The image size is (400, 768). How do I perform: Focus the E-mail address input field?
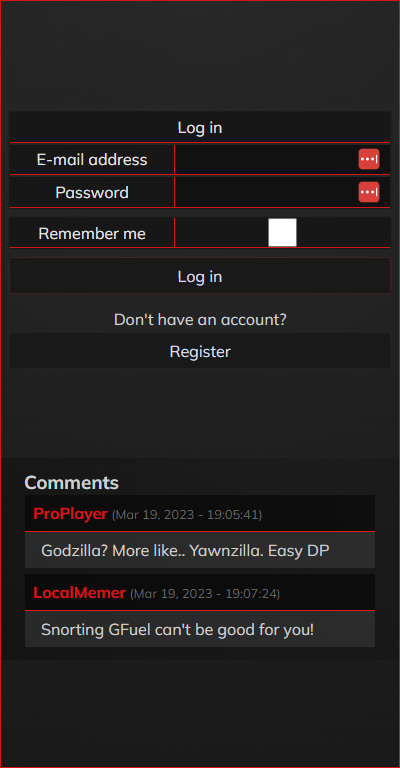pyautogui.click(x=282, y=160)
